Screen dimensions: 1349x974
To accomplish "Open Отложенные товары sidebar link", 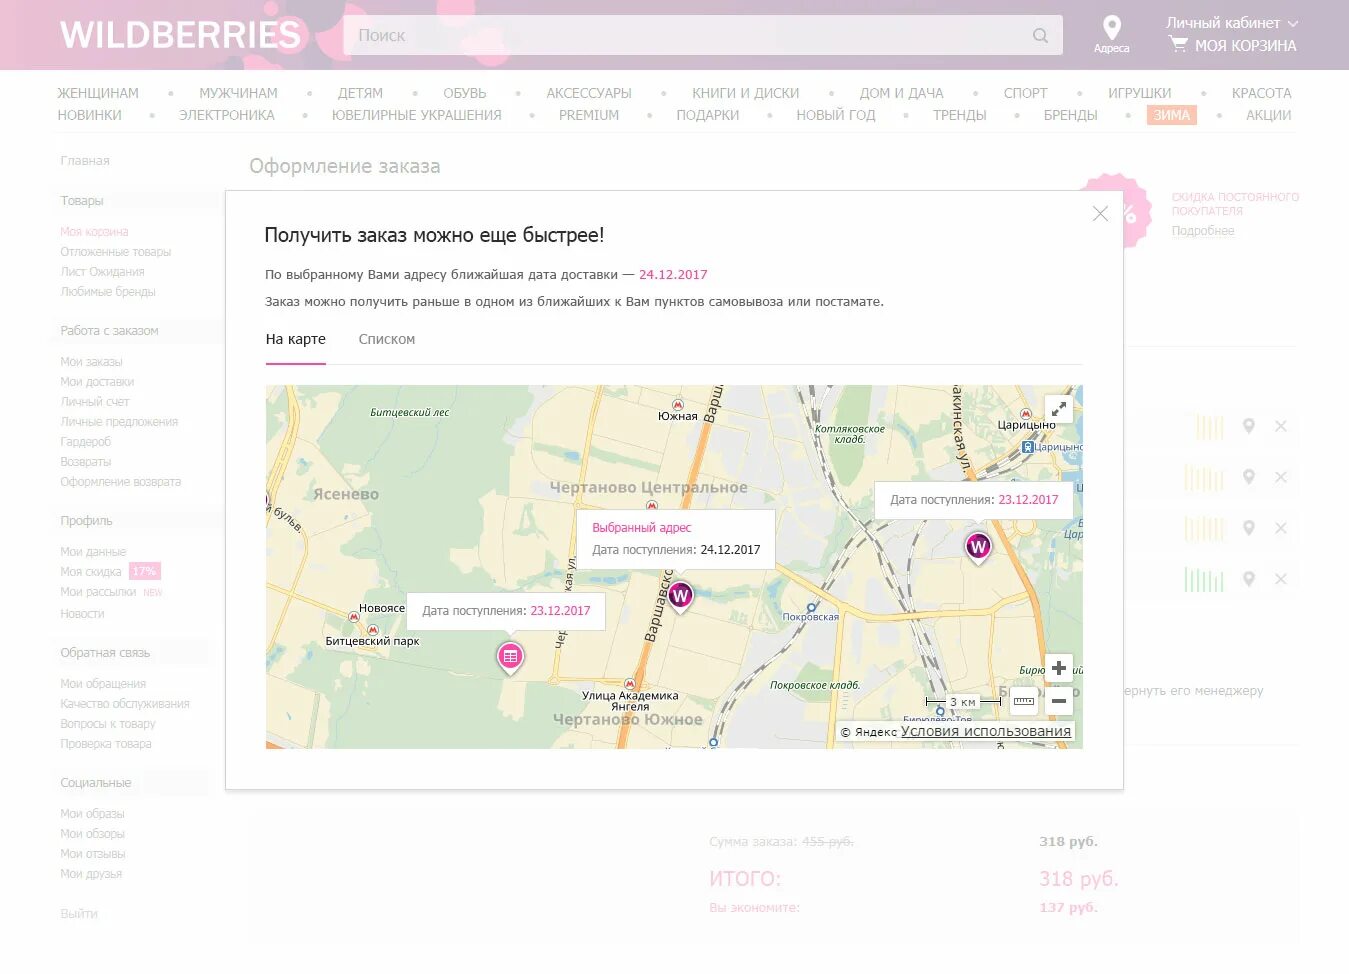I will coord(116,252).
